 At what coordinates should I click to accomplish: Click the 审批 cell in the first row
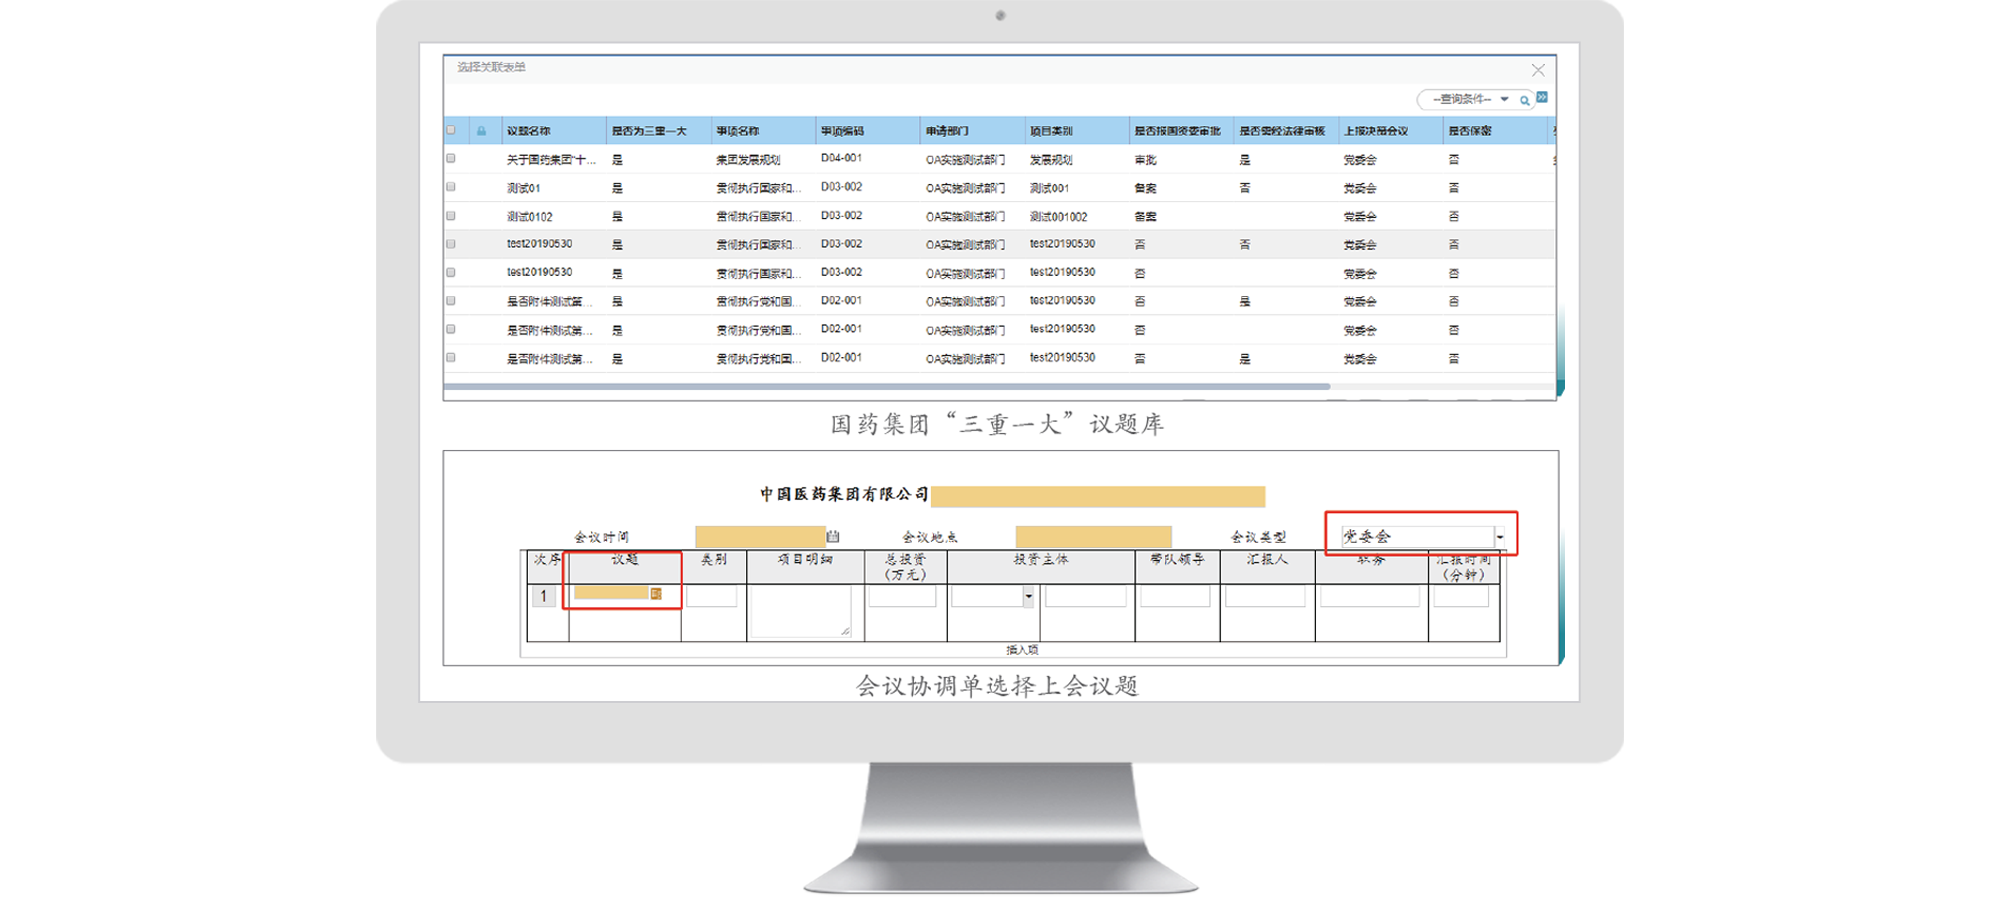click(1145, 159)
